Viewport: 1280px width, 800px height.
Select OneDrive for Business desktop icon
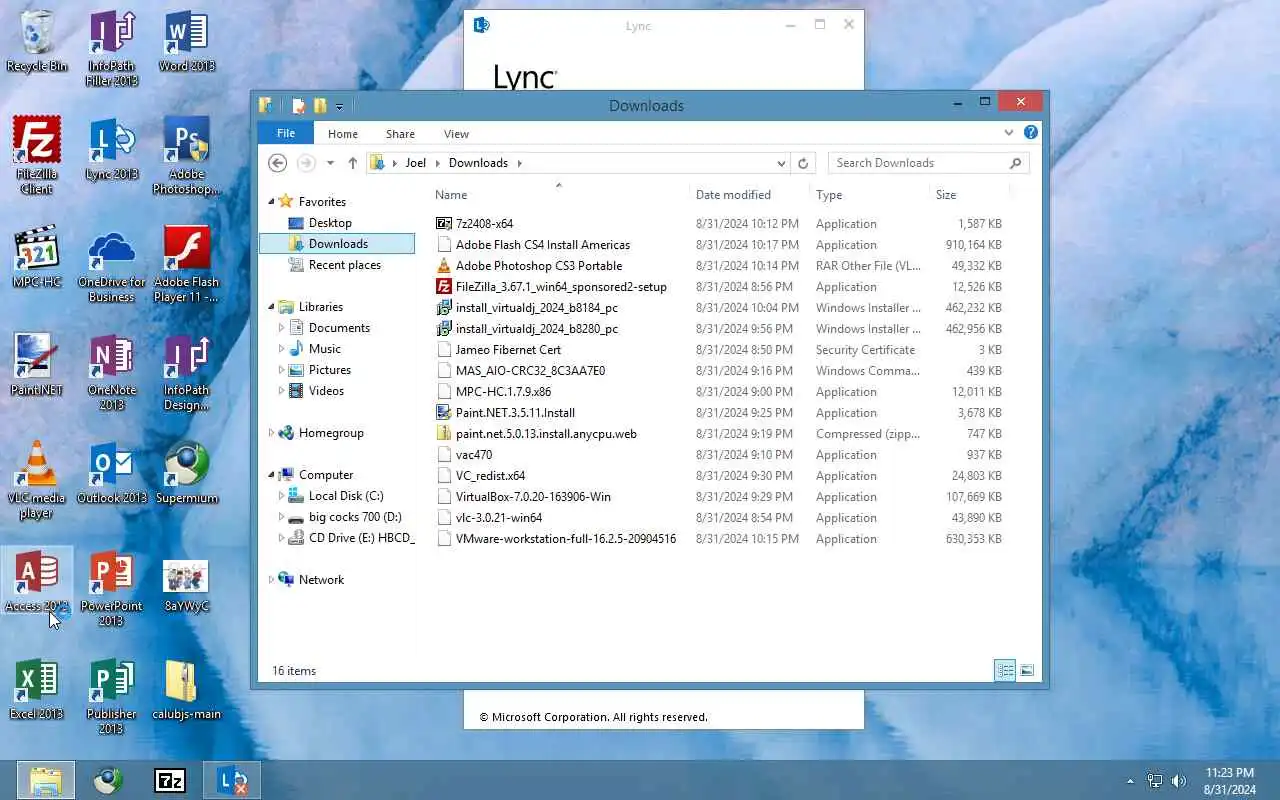coord(111,264)
